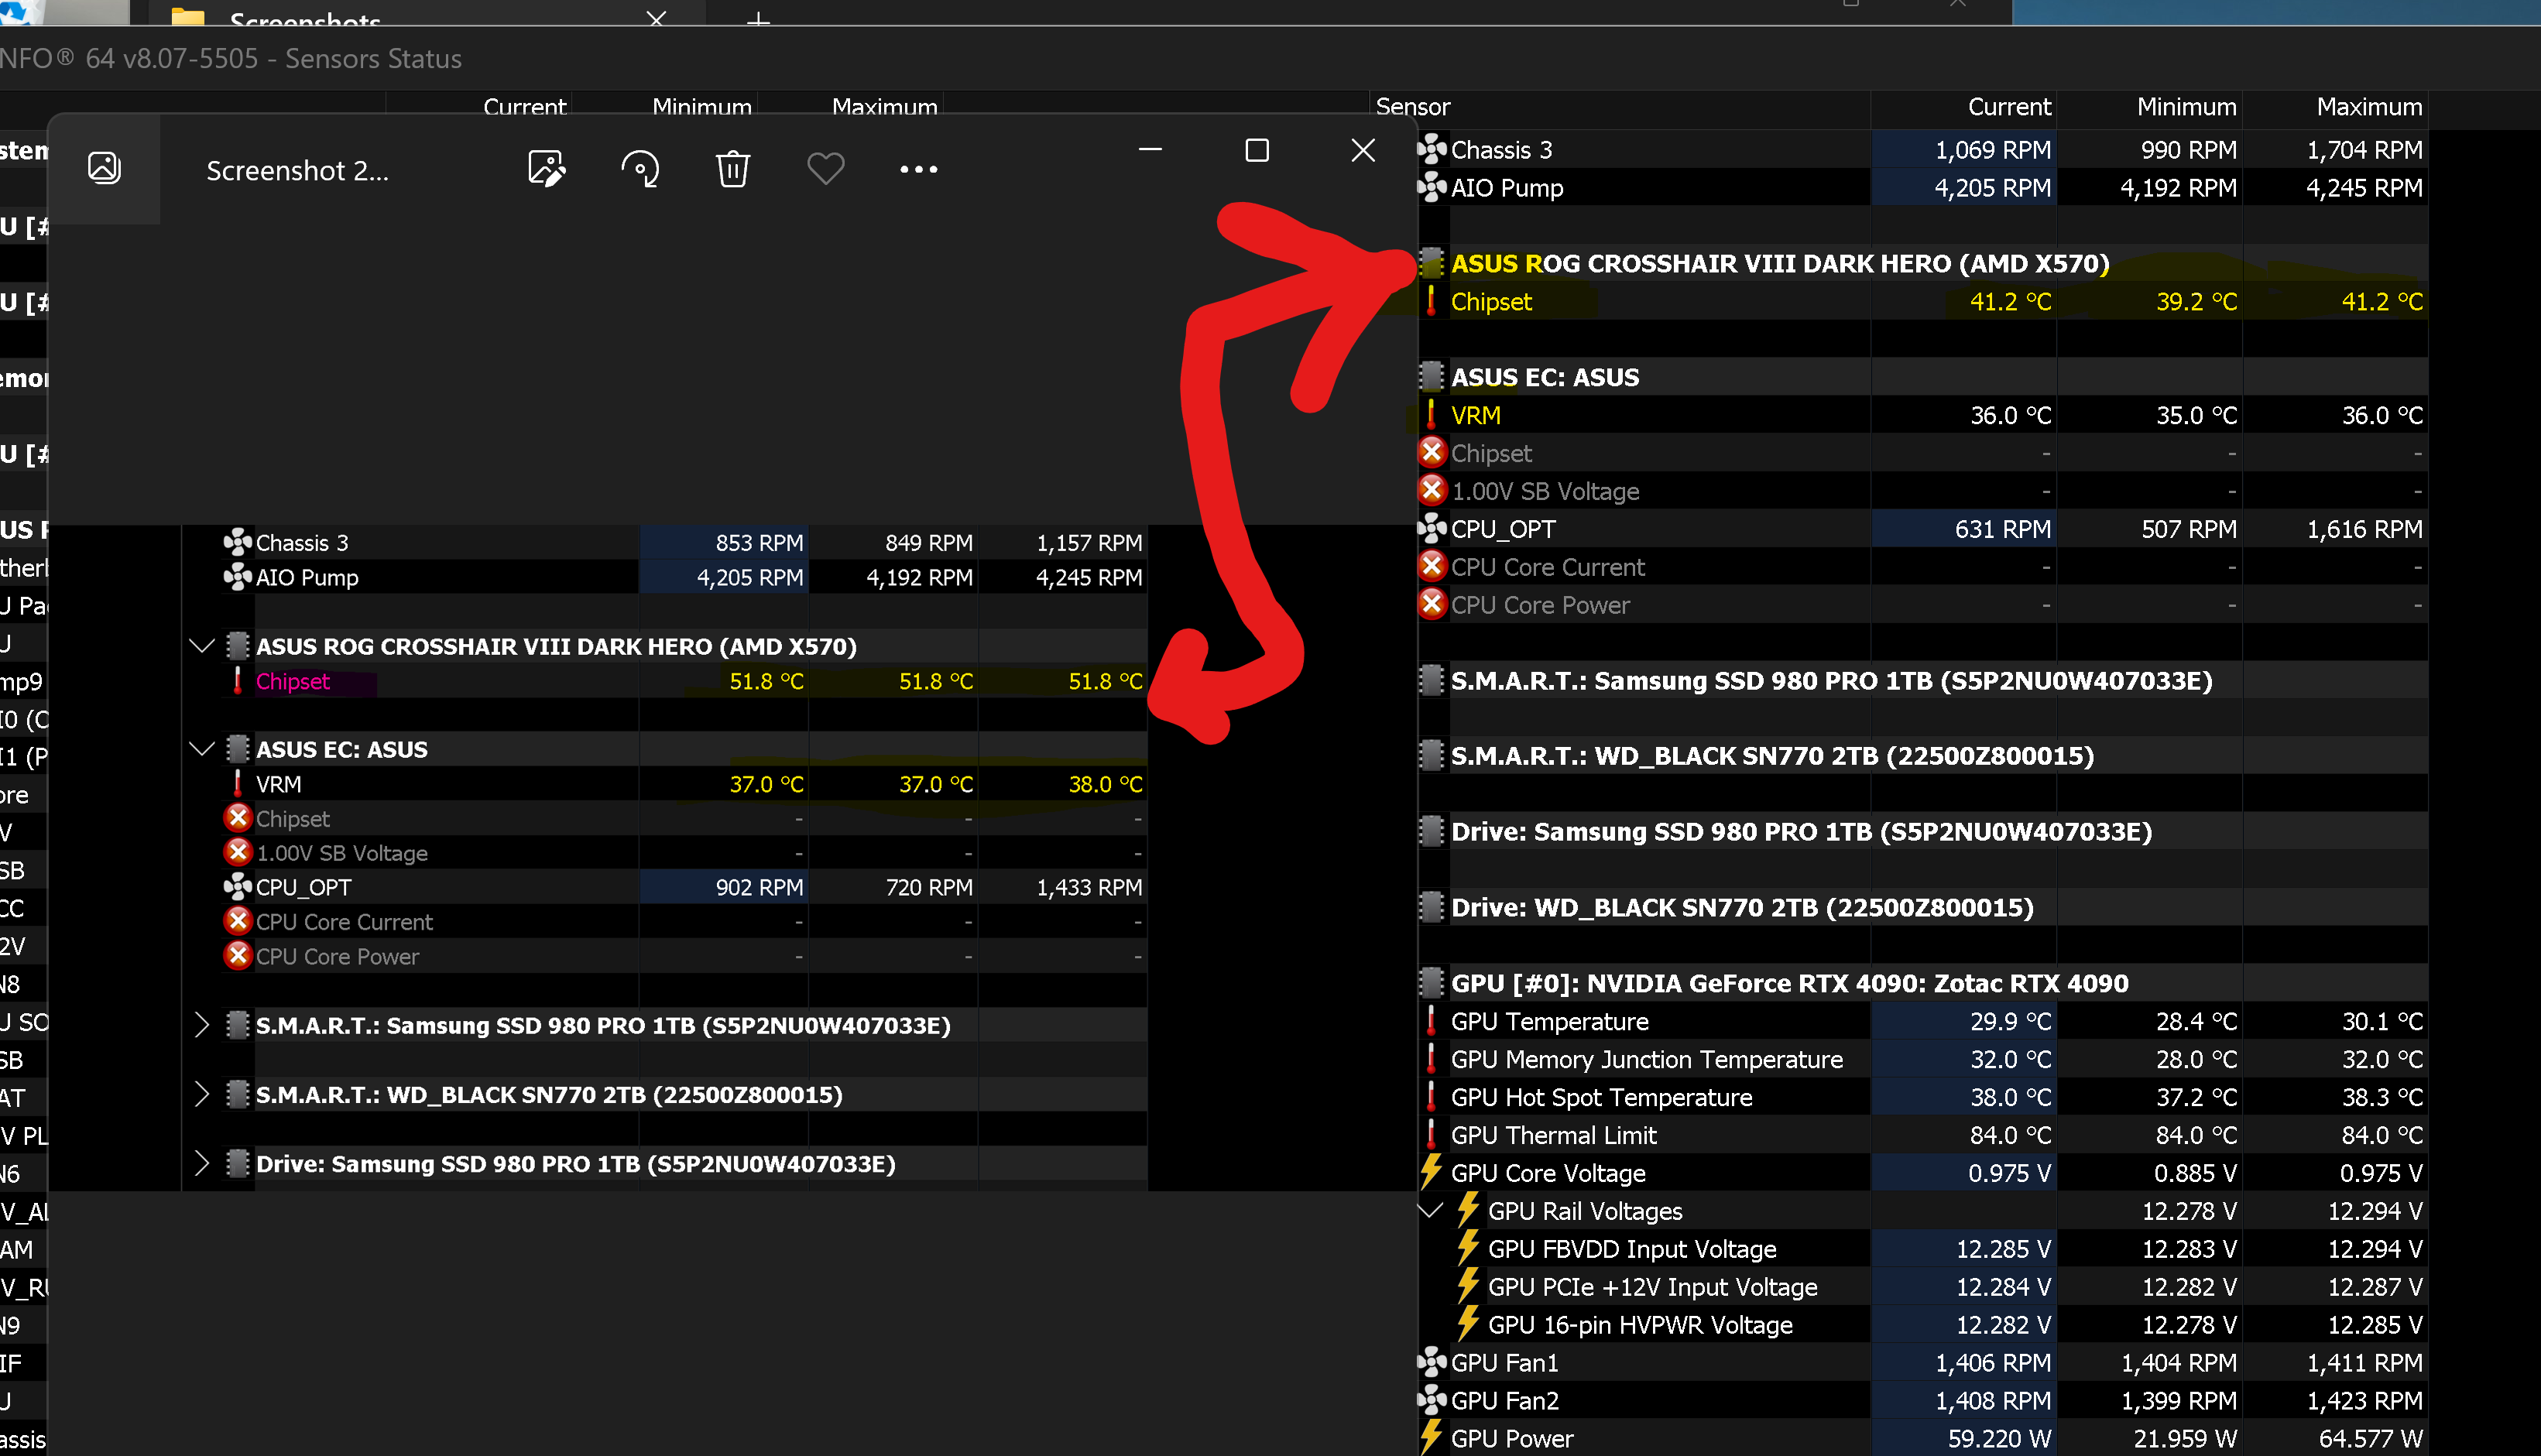Click the 4,205 RPM AIO Pump value in HWiNFO
Screen dimensions: 2541x1456
(x=1992, y=188)
